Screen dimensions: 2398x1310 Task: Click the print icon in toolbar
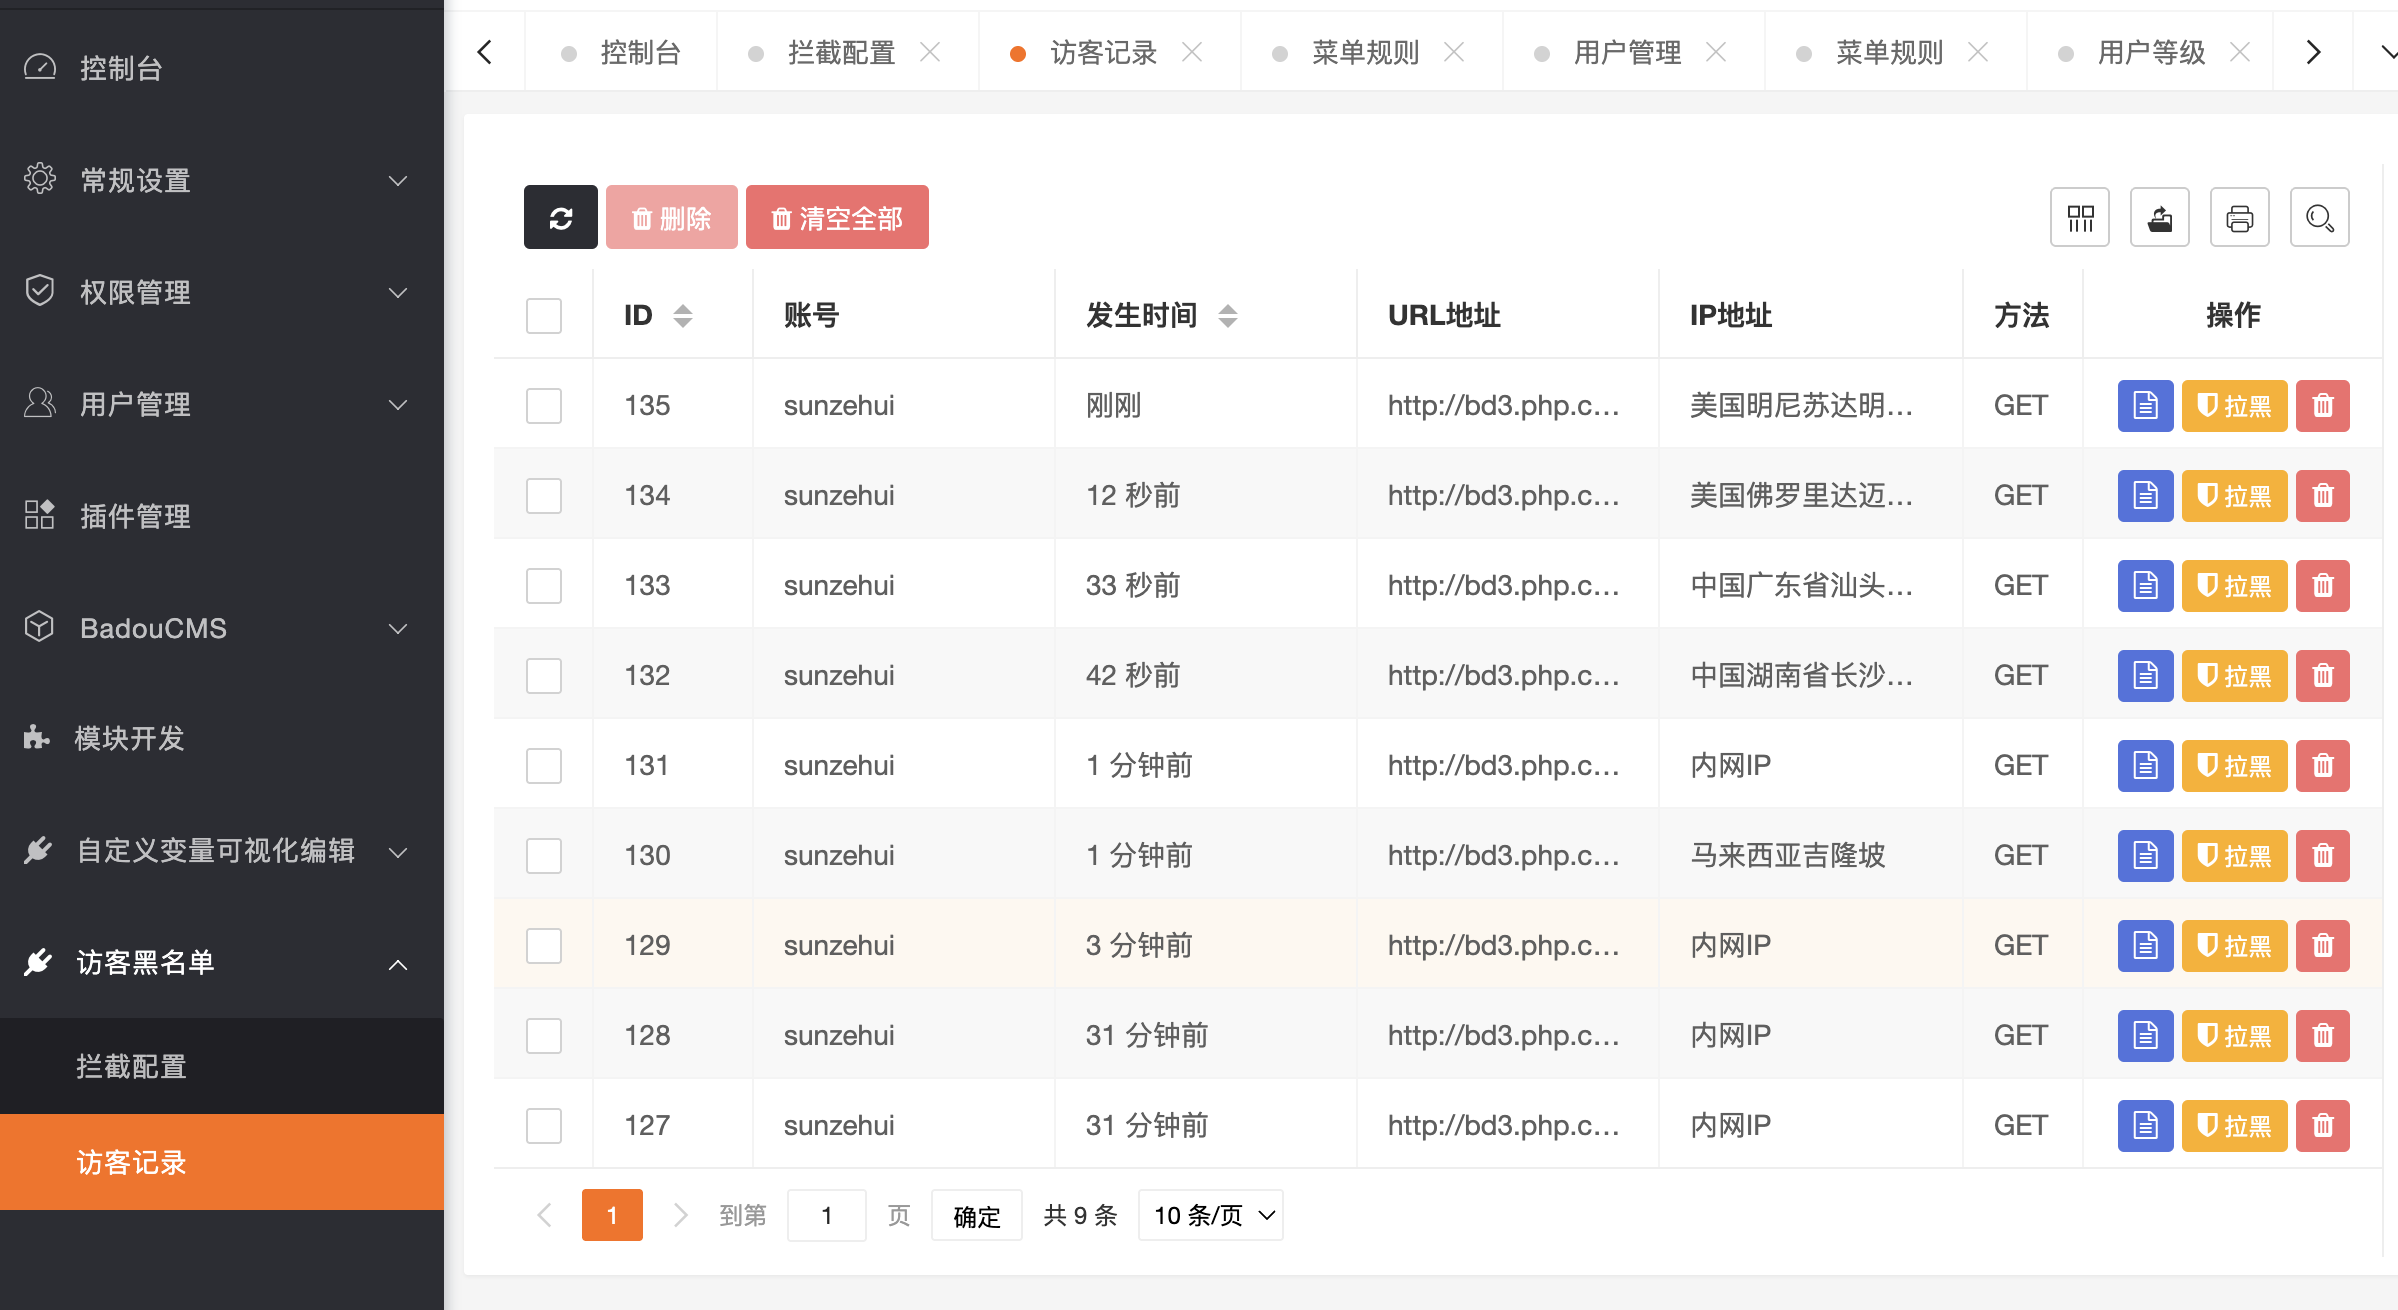(2240, 217)
